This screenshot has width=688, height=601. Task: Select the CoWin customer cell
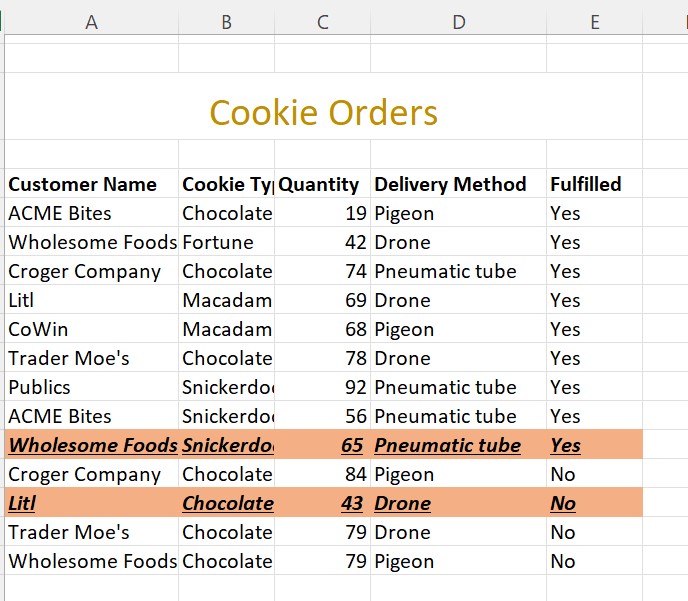pyautogui.click(x=40, y=329)
